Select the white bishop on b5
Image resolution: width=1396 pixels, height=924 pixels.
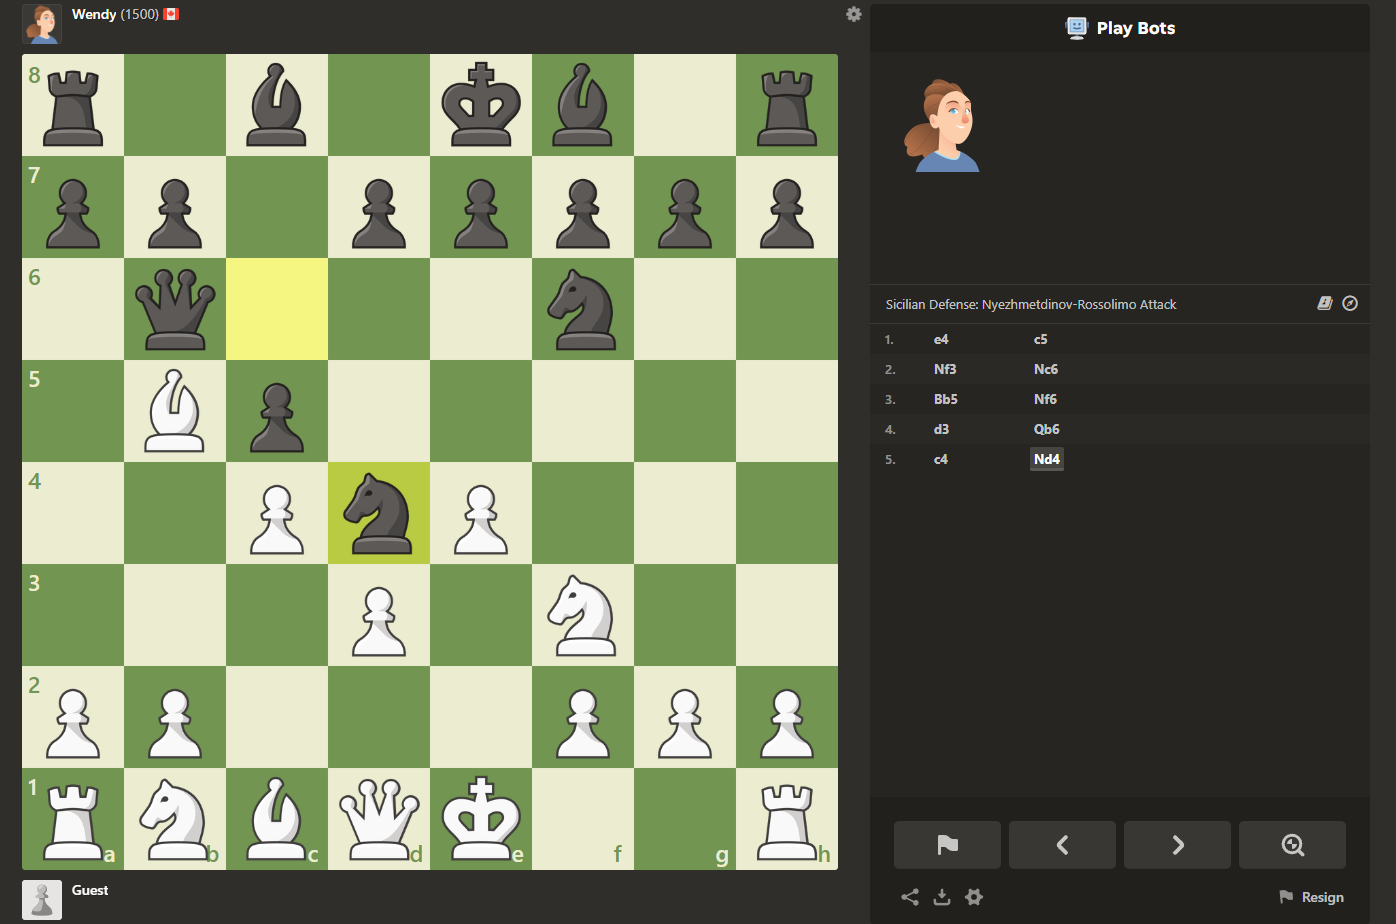pyautogui.click(x=175, y=411)
